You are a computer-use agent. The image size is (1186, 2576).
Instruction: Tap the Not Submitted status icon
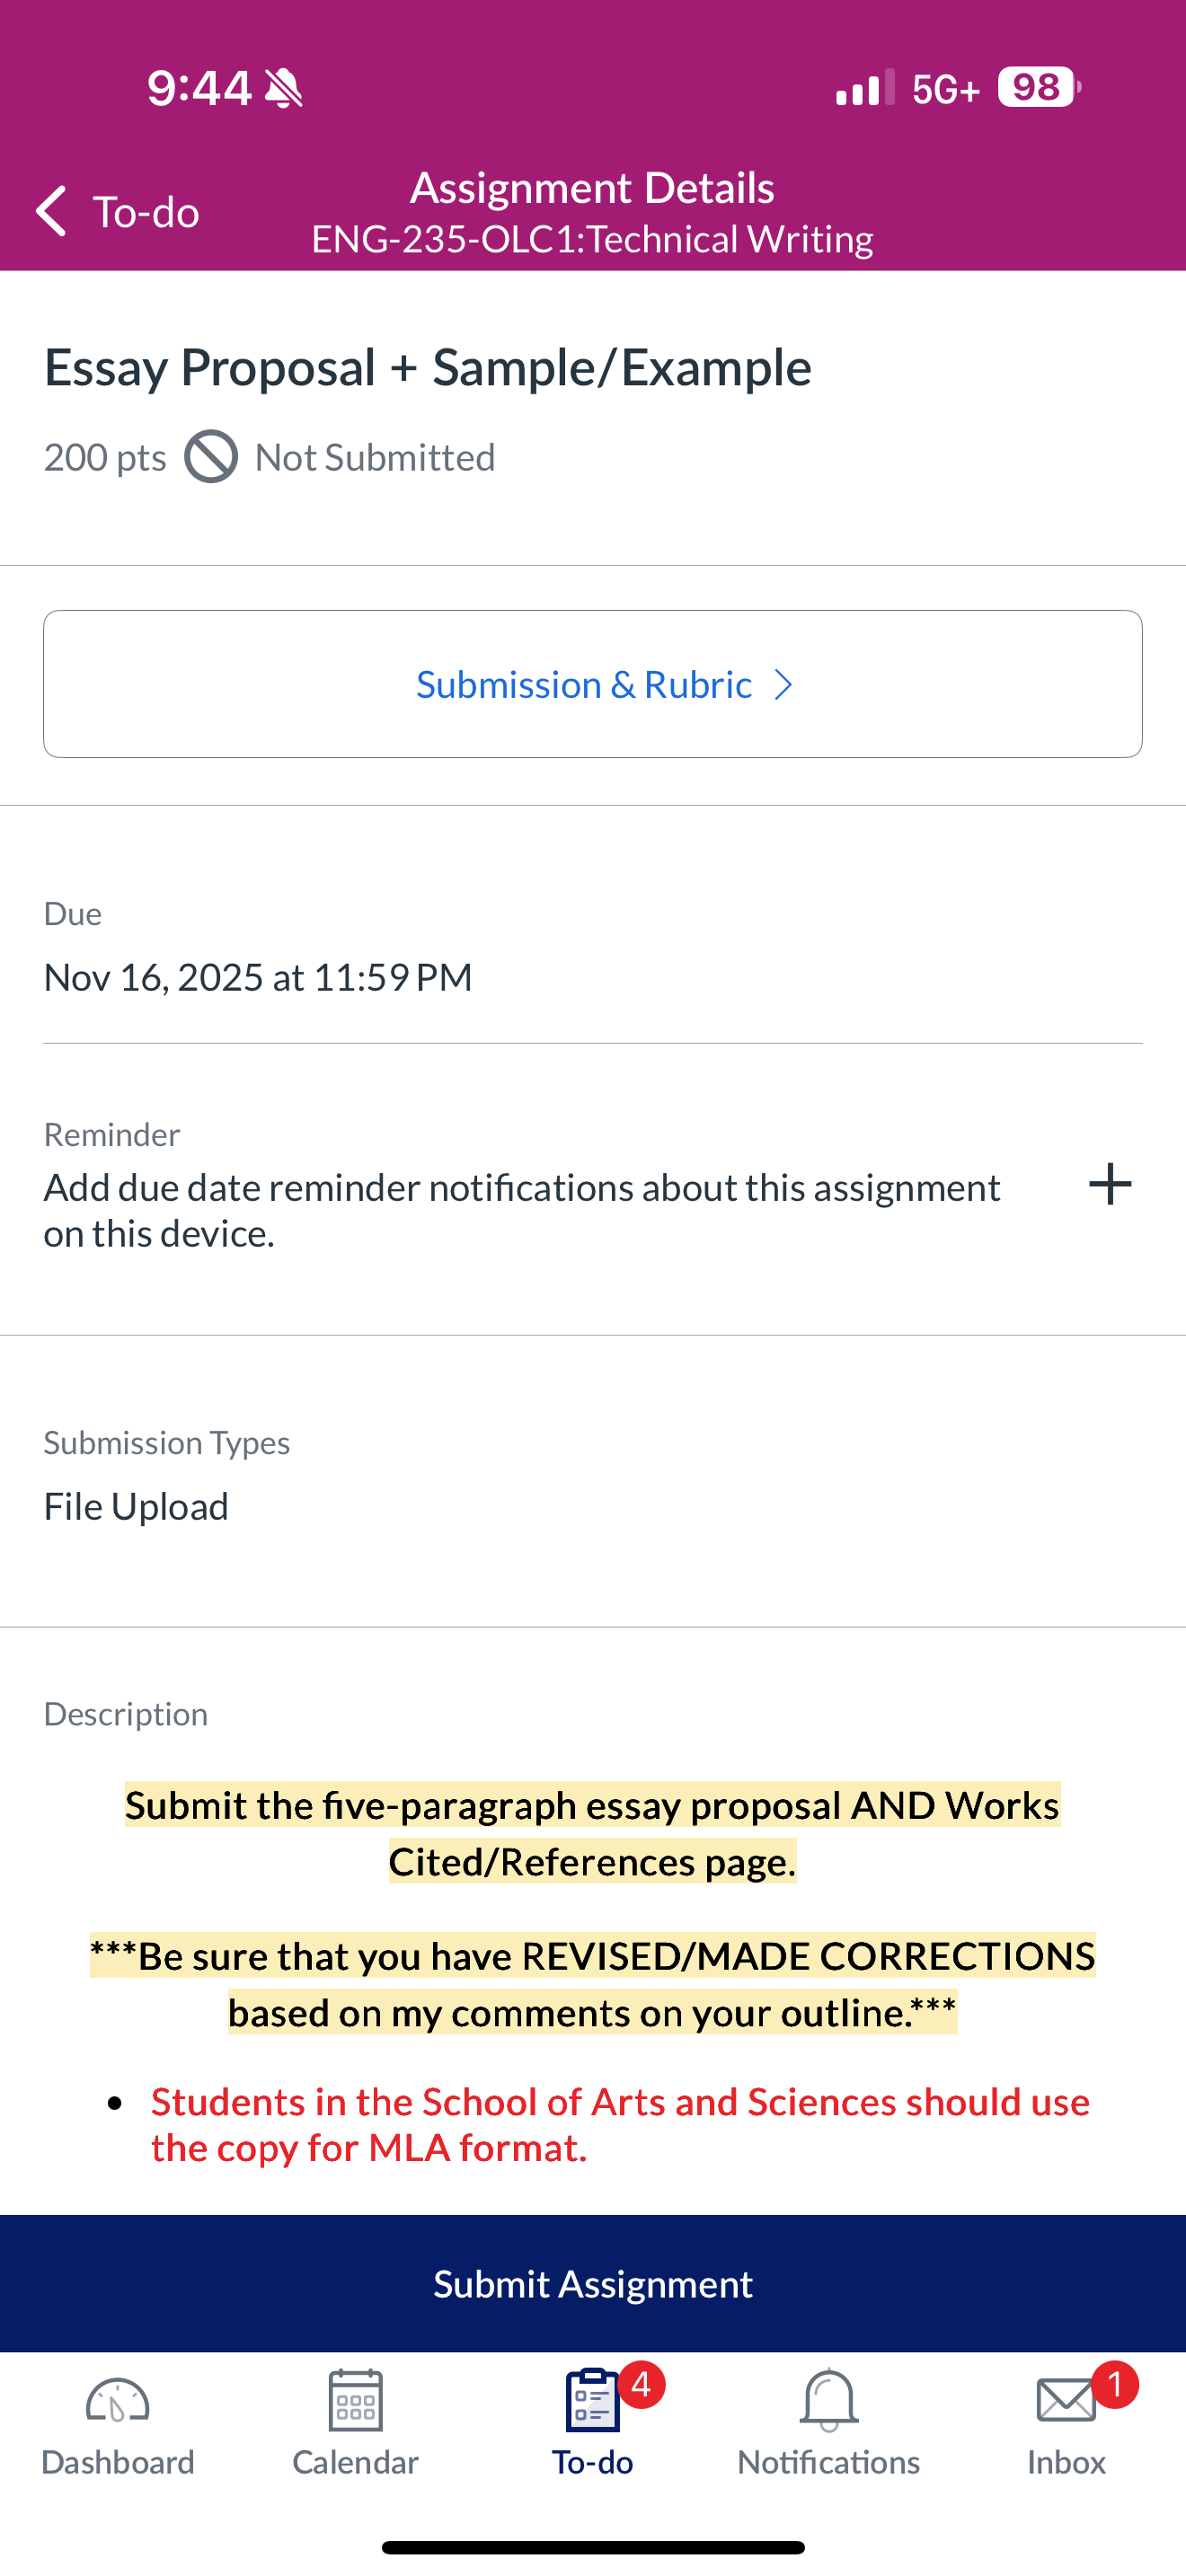tap(211, 457)
